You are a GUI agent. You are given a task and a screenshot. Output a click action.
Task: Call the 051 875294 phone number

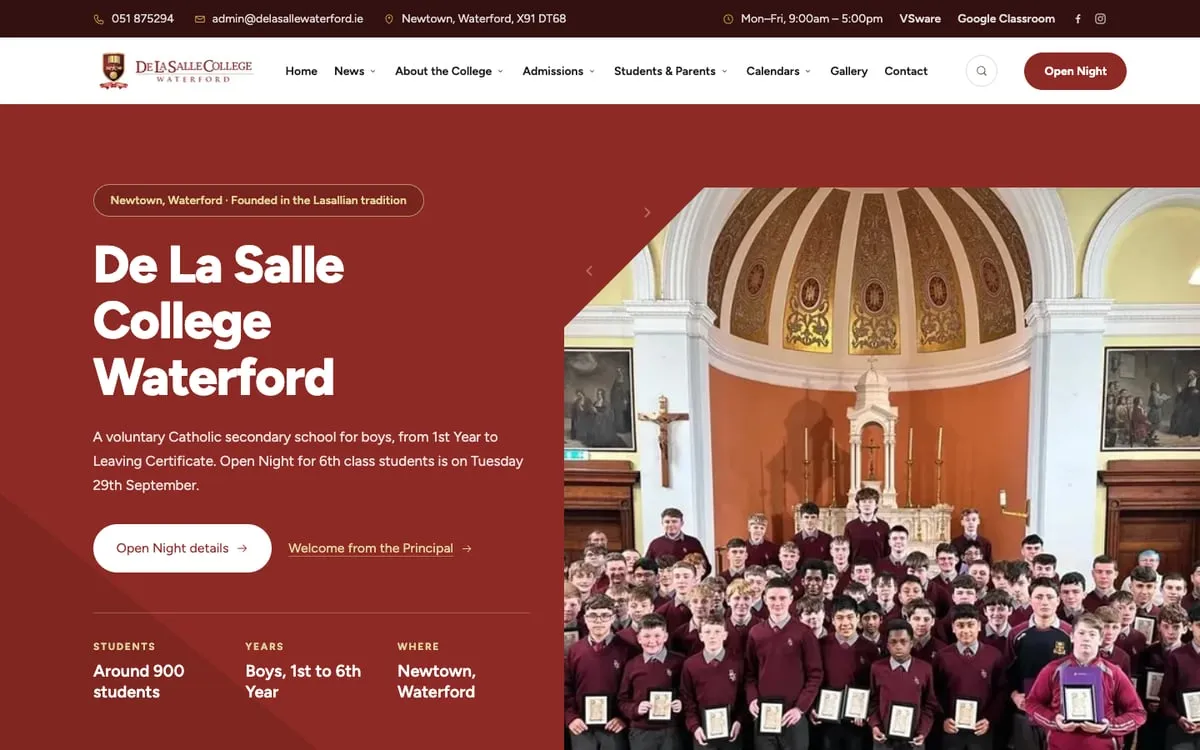coord(143,19)
